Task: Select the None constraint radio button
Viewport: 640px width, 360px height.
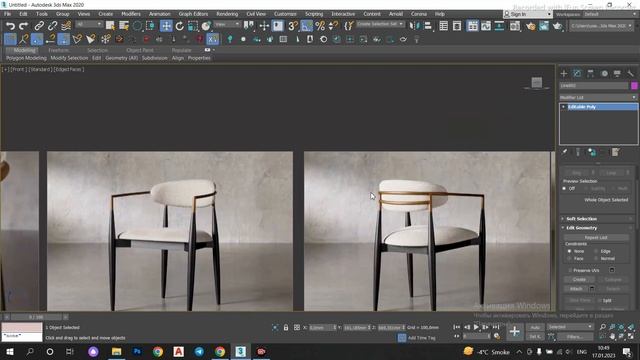Action: [x=569, y=251]
